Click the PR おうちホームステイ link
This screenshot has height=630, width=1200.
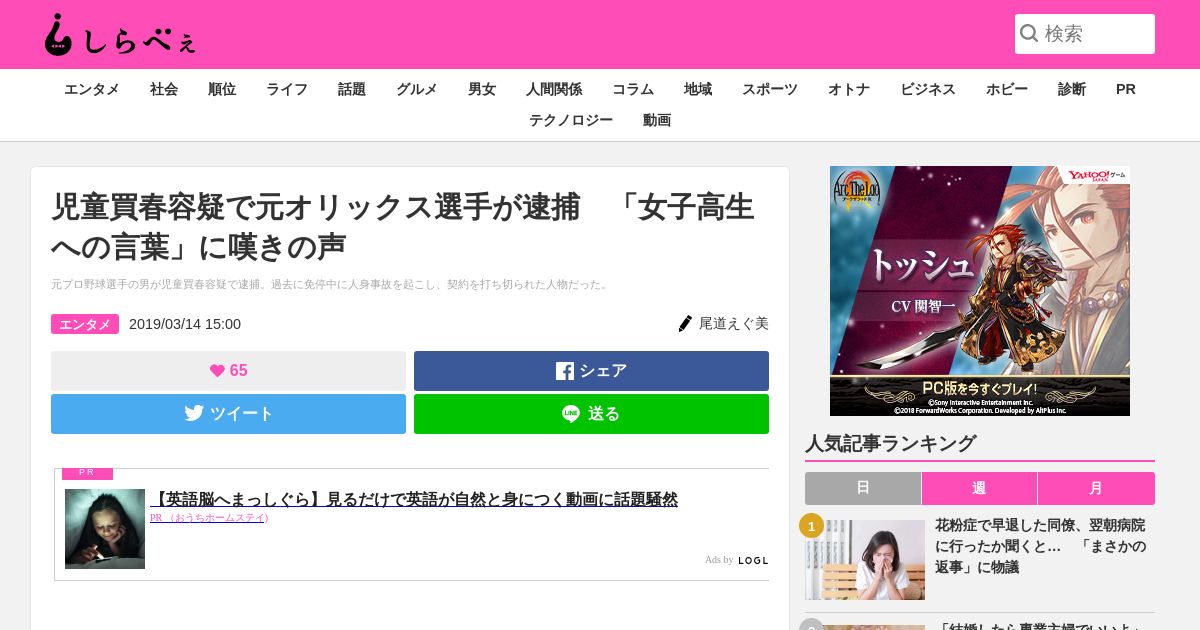pyautogui.click(x=209, y=518)
